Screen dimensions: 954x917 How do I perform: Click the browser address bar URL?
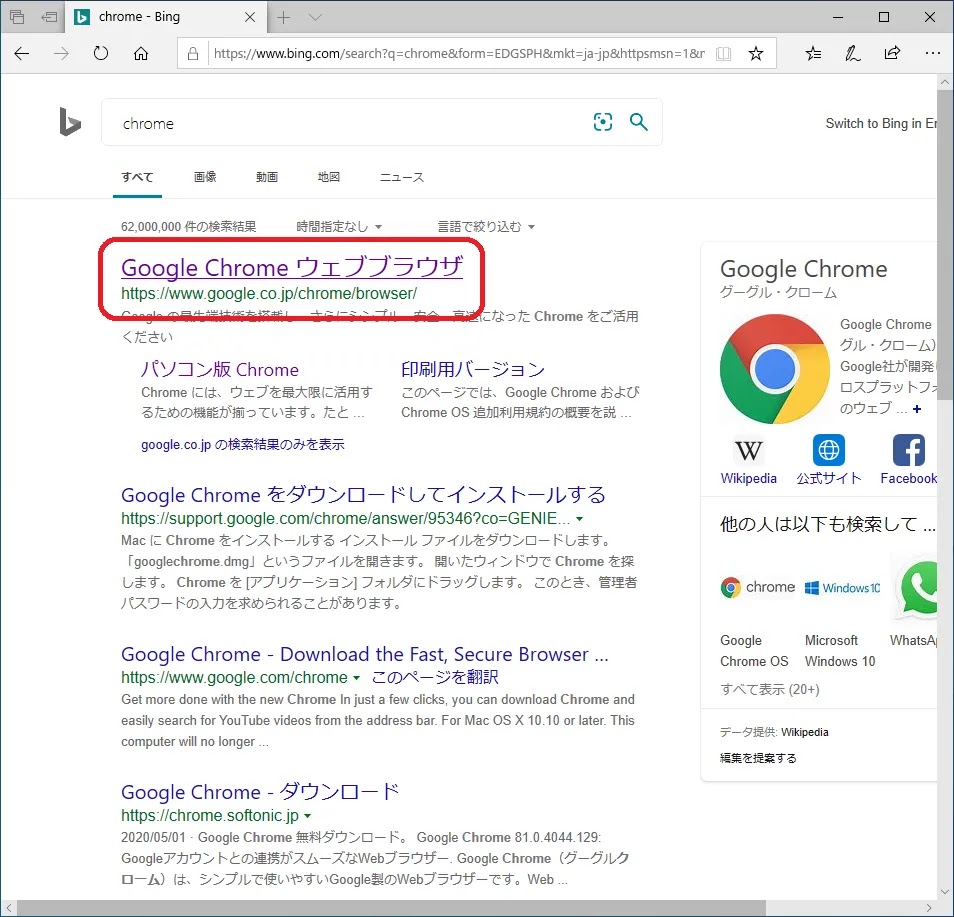pos(459,54)
